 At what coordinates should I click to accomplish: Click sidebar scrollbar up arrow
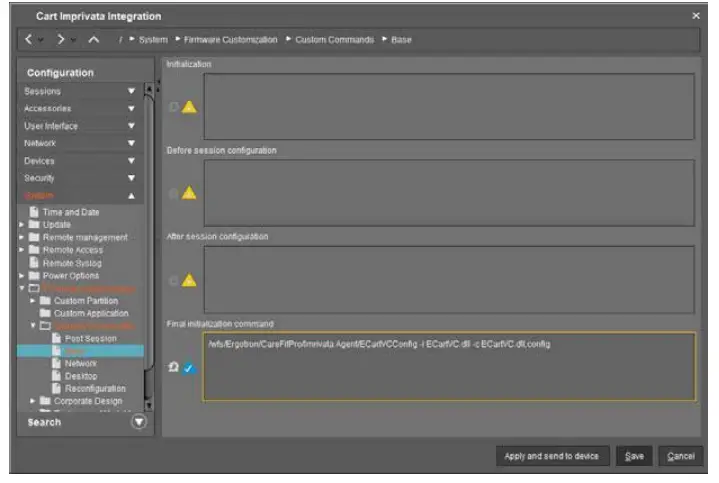149,89
